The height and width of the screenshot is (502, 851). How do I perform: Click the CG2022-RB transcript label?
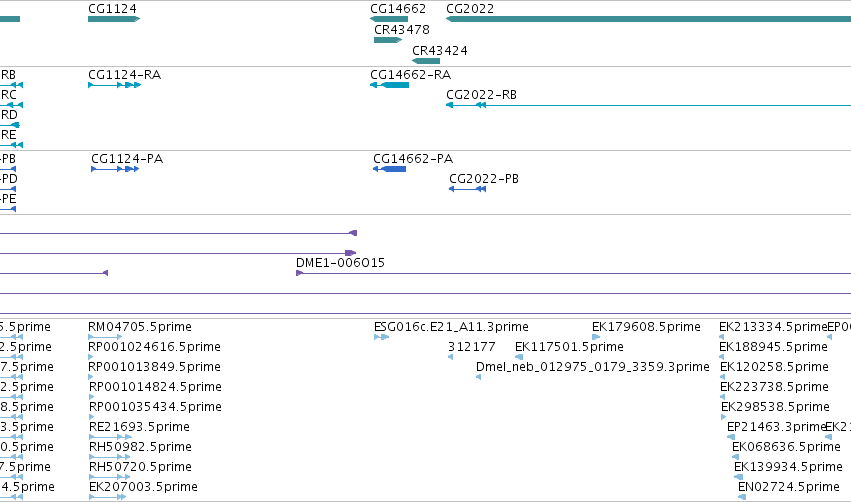481,94
